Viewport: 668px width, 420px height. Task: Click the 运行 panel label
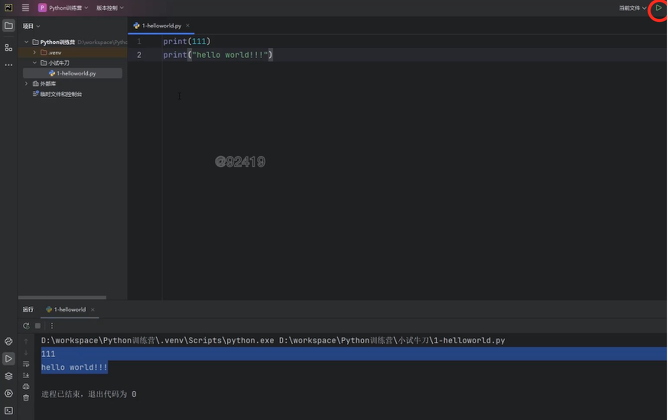click(28, 310)
